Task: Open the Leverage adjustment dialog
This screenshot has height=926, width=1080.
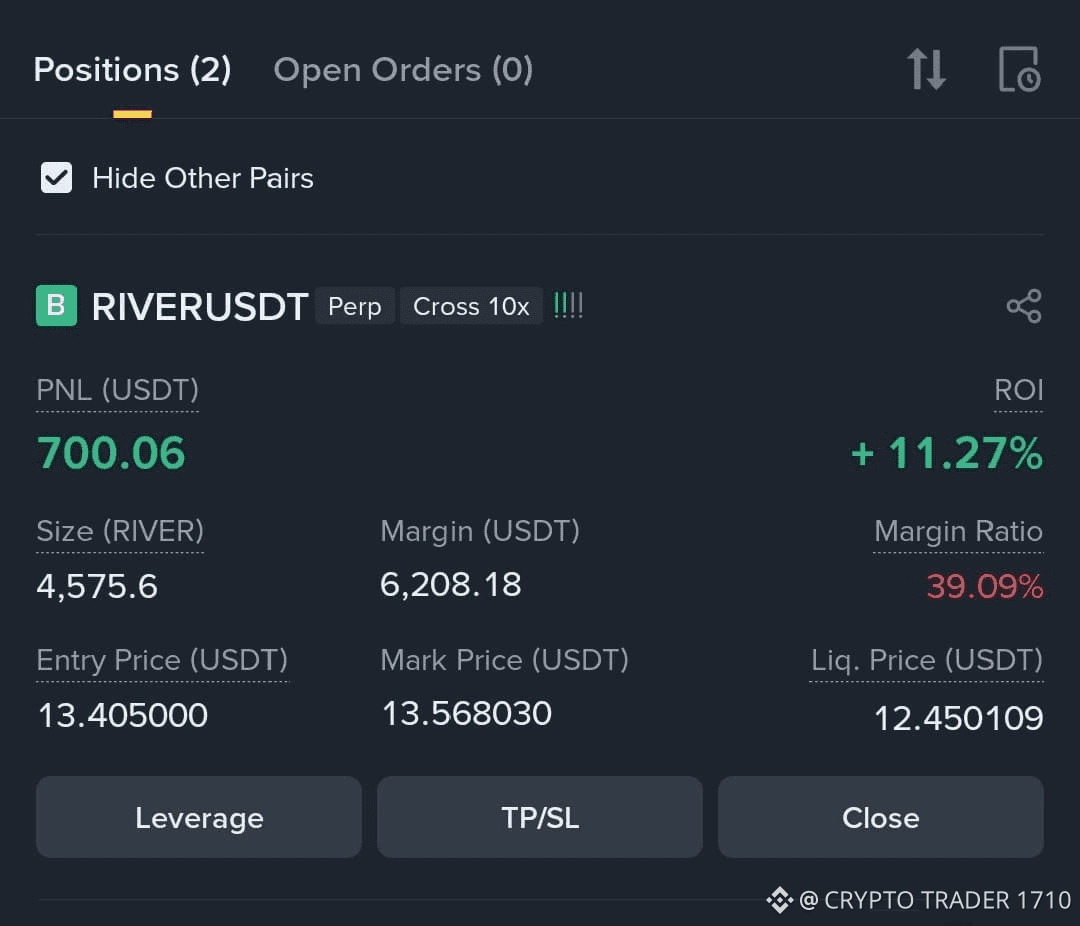Action: click(198, 817)
